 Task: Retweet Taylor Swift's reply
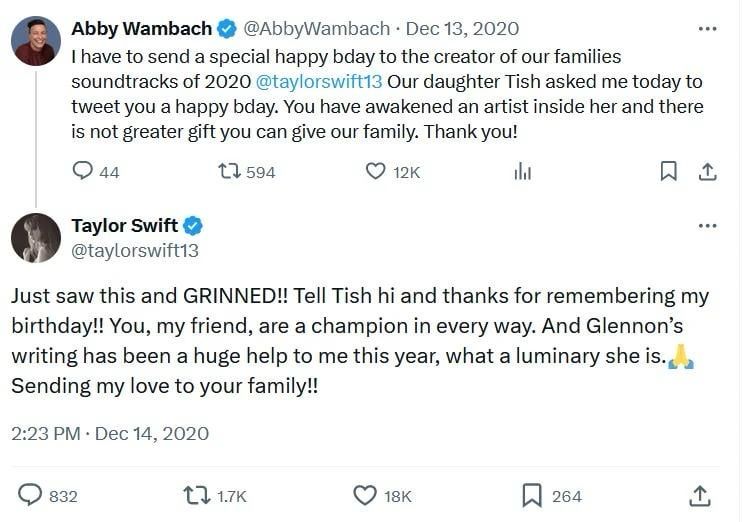198,495
